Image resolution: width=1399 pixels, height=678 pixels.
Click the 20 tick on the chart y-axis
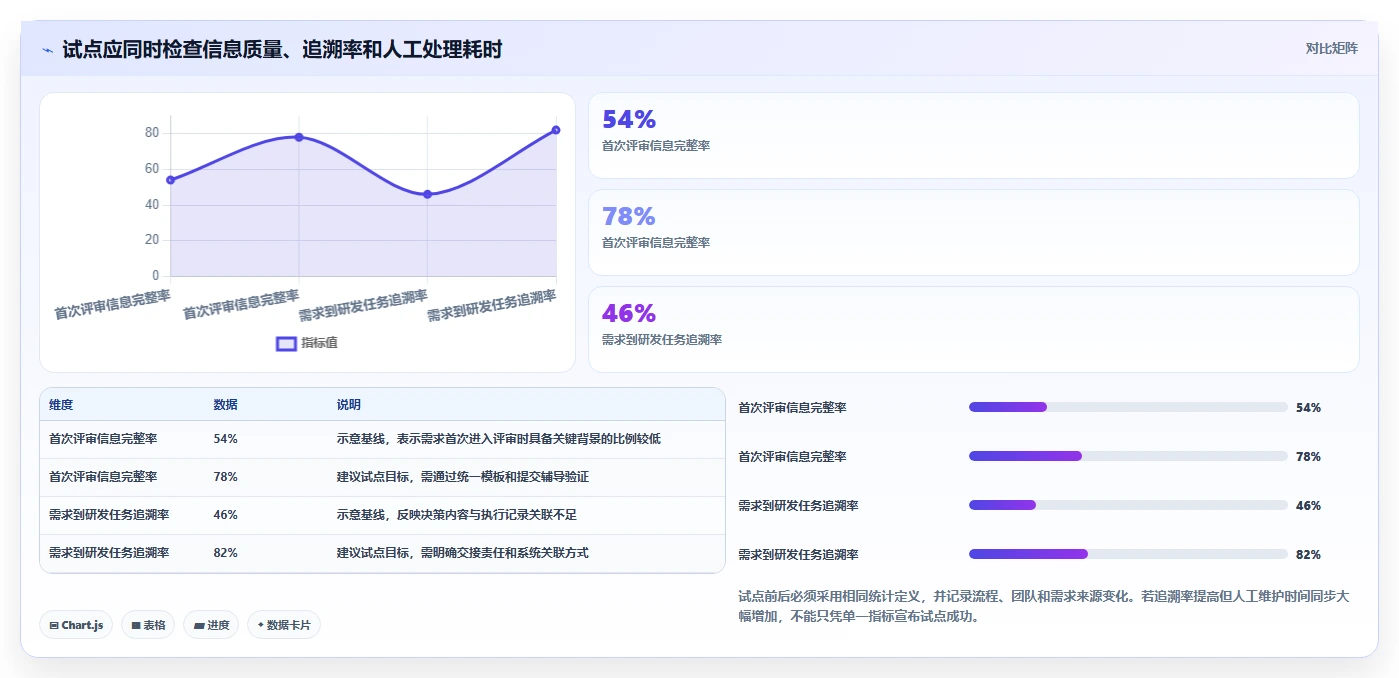click(152, 240)
